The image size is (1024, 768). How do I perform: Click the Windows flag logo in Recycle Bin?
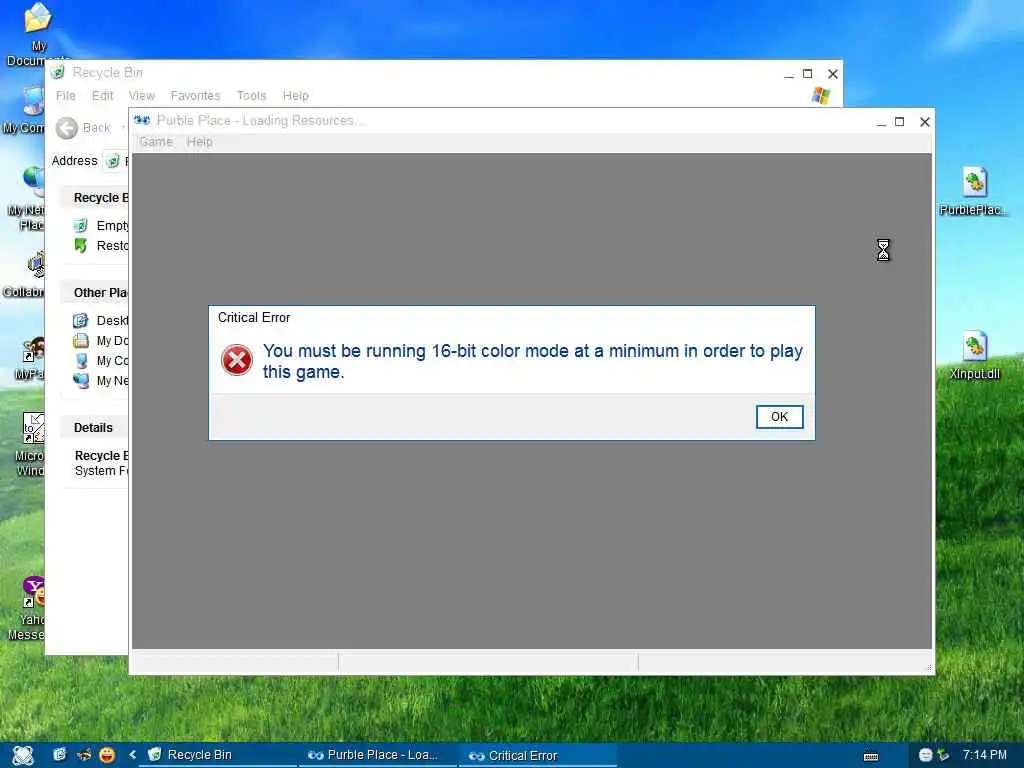coord(821,96)
